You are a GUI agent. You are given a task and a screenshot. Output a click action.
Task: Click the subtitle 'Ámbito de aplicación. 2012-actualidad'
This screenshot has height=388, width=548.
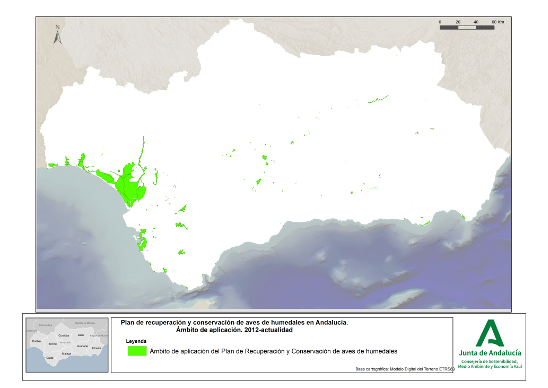click(x=234, y=330)
